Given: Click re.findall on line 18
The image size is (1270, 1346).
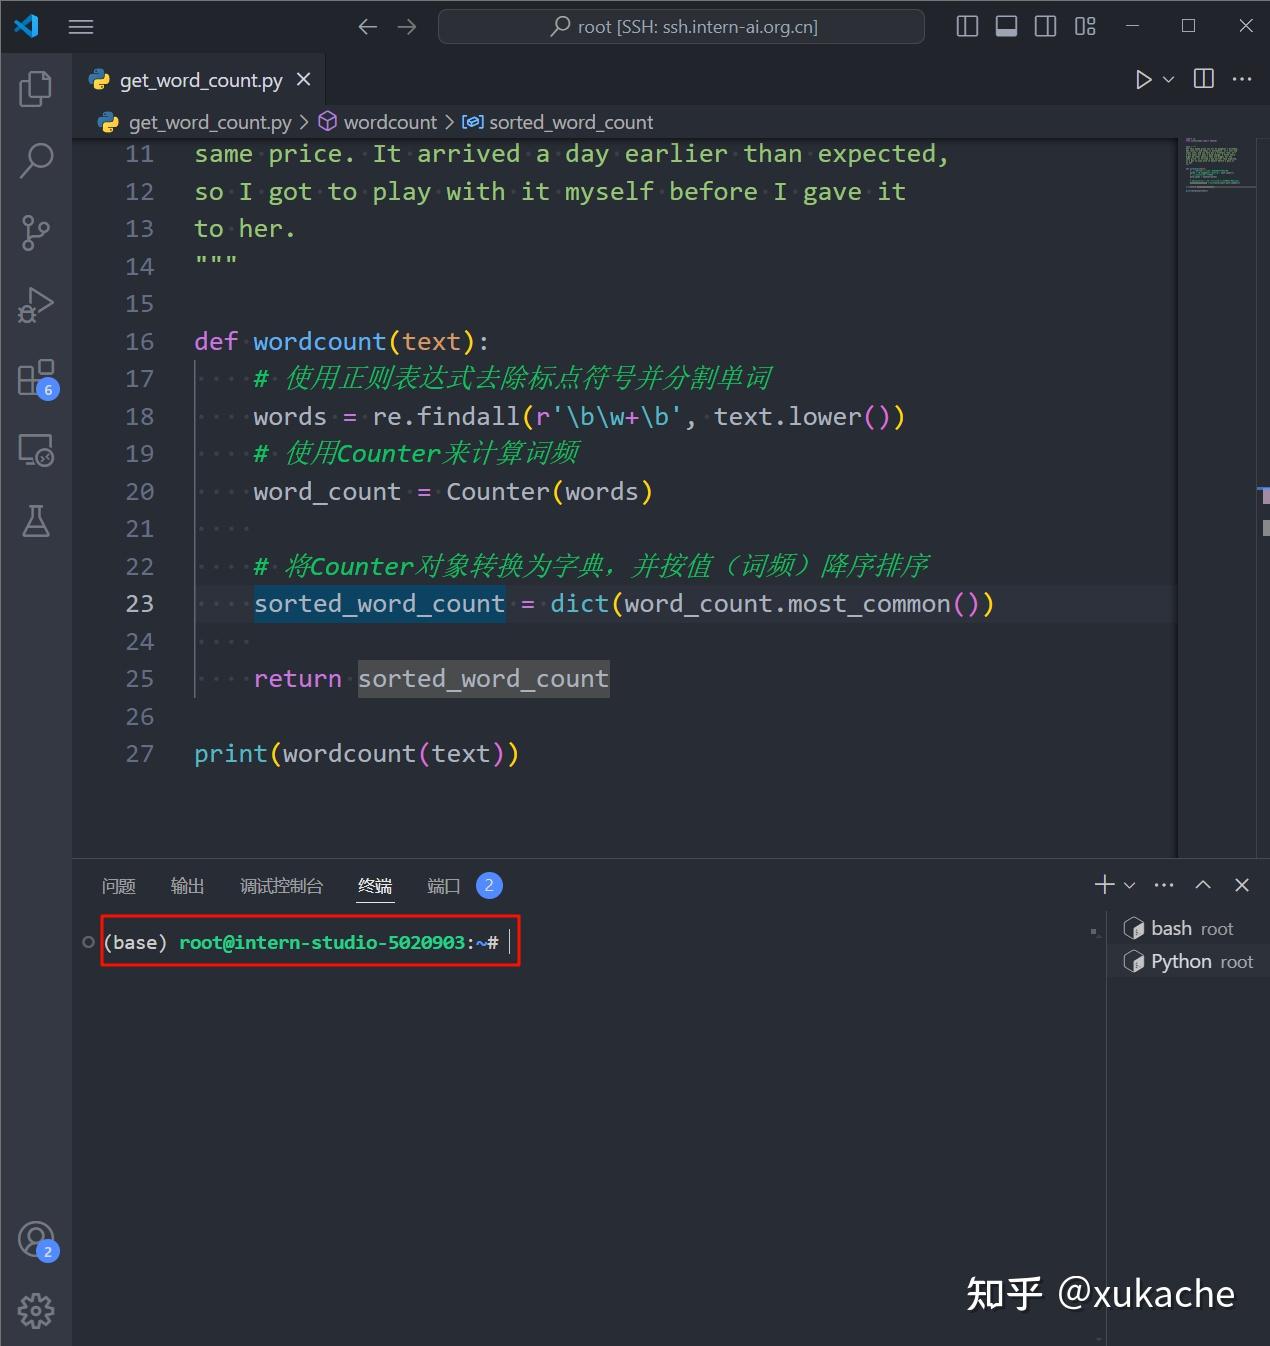Looking at the screenshot, I should click(446, 417).
